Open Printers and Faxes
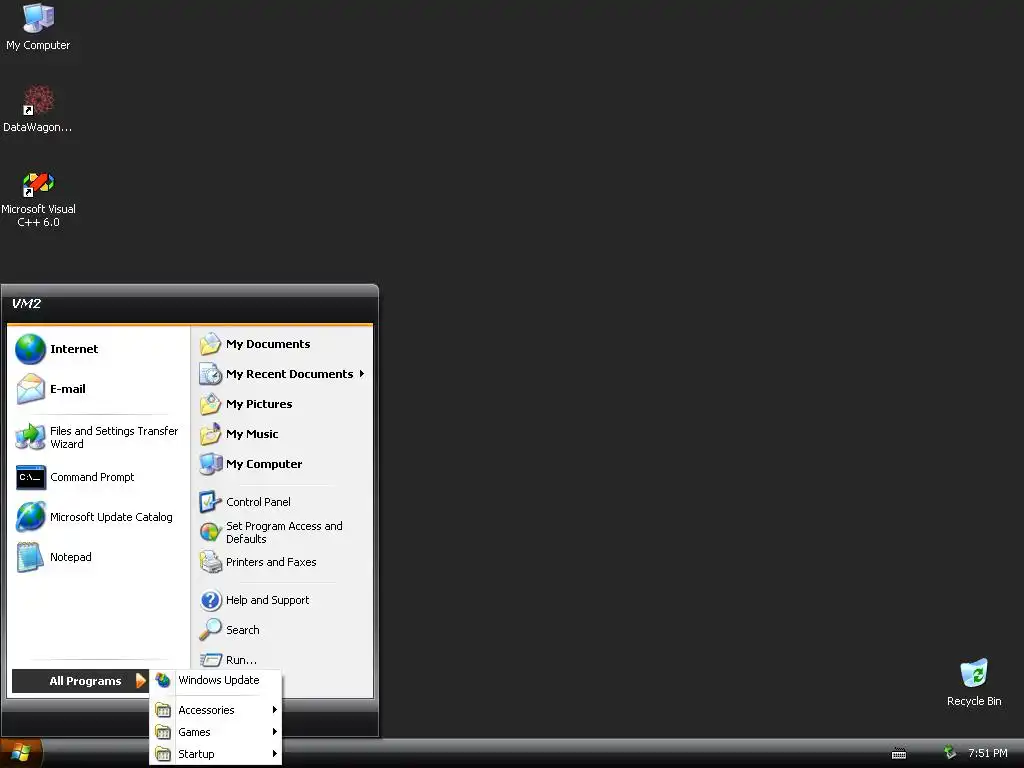 282,562
